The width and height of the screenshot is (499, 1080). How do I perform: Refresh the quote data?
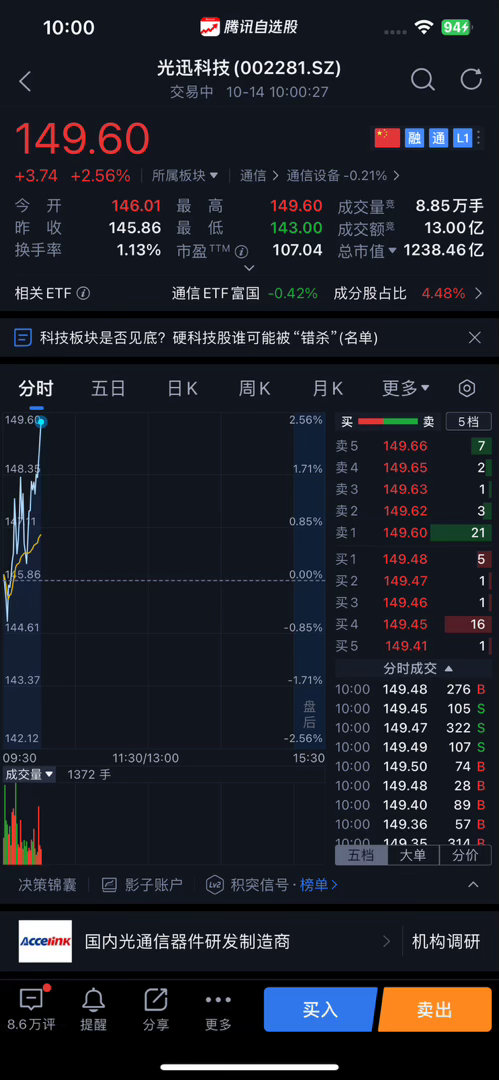471,79
